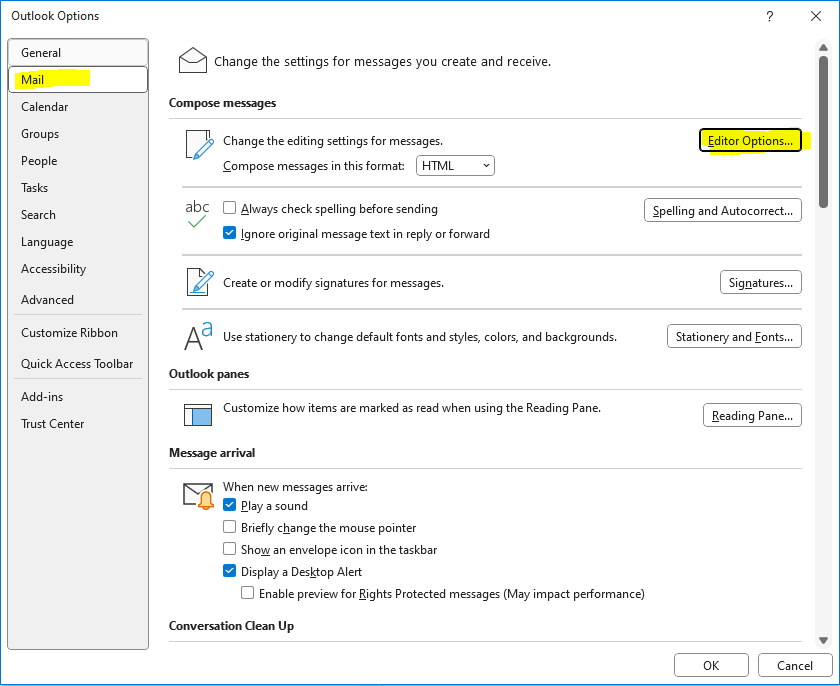This screenshot has width=840, height=686.
Task: Open the message format HTML dropdown
Action: 455,165
